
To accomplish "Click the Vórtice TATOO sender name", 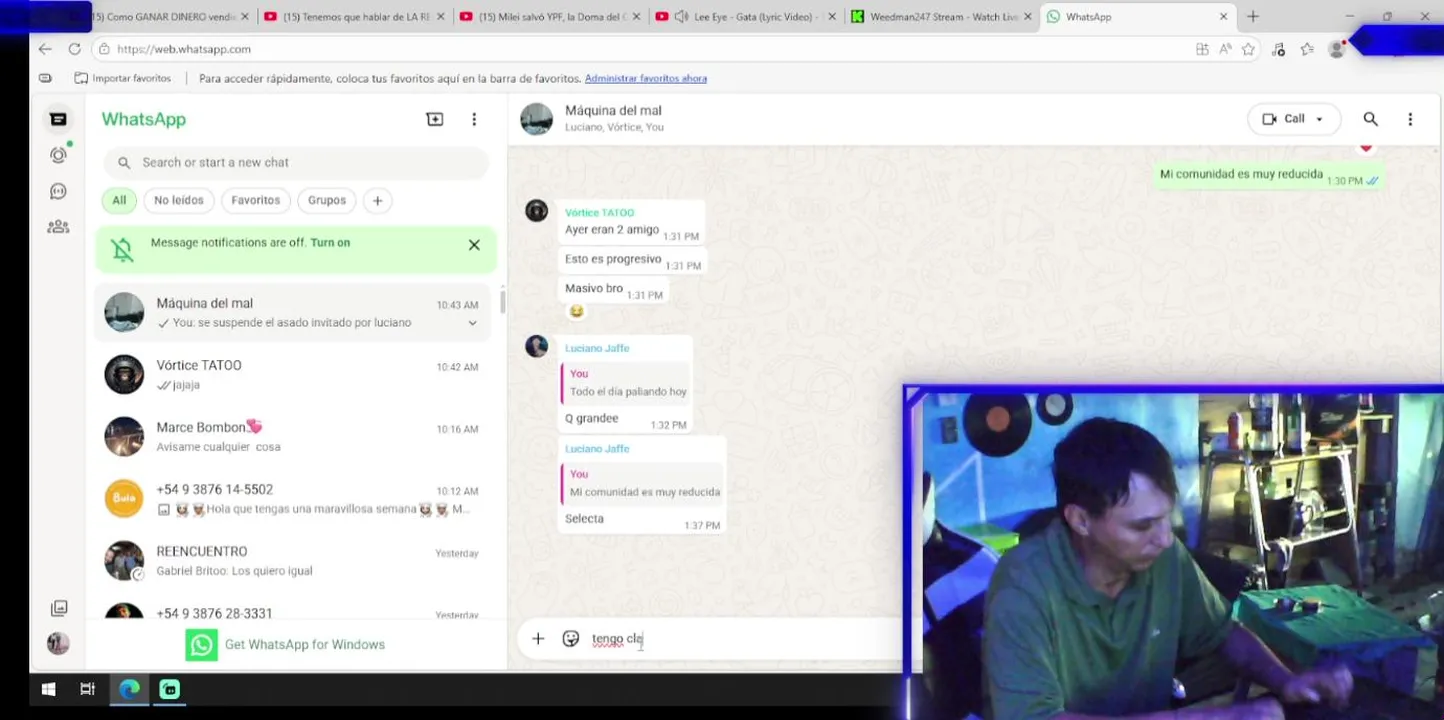I will (599, 212).
